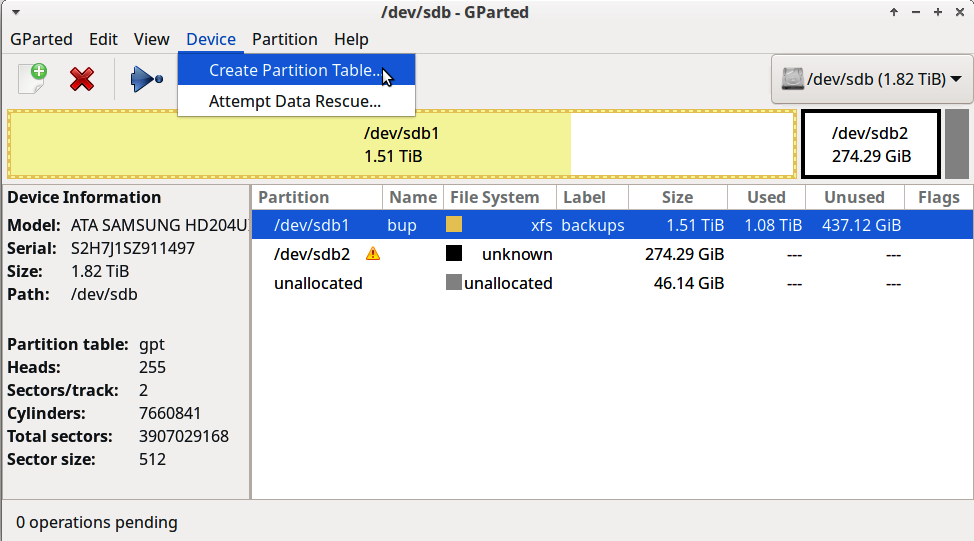Click the disk icon in device selector

(792, 79)
